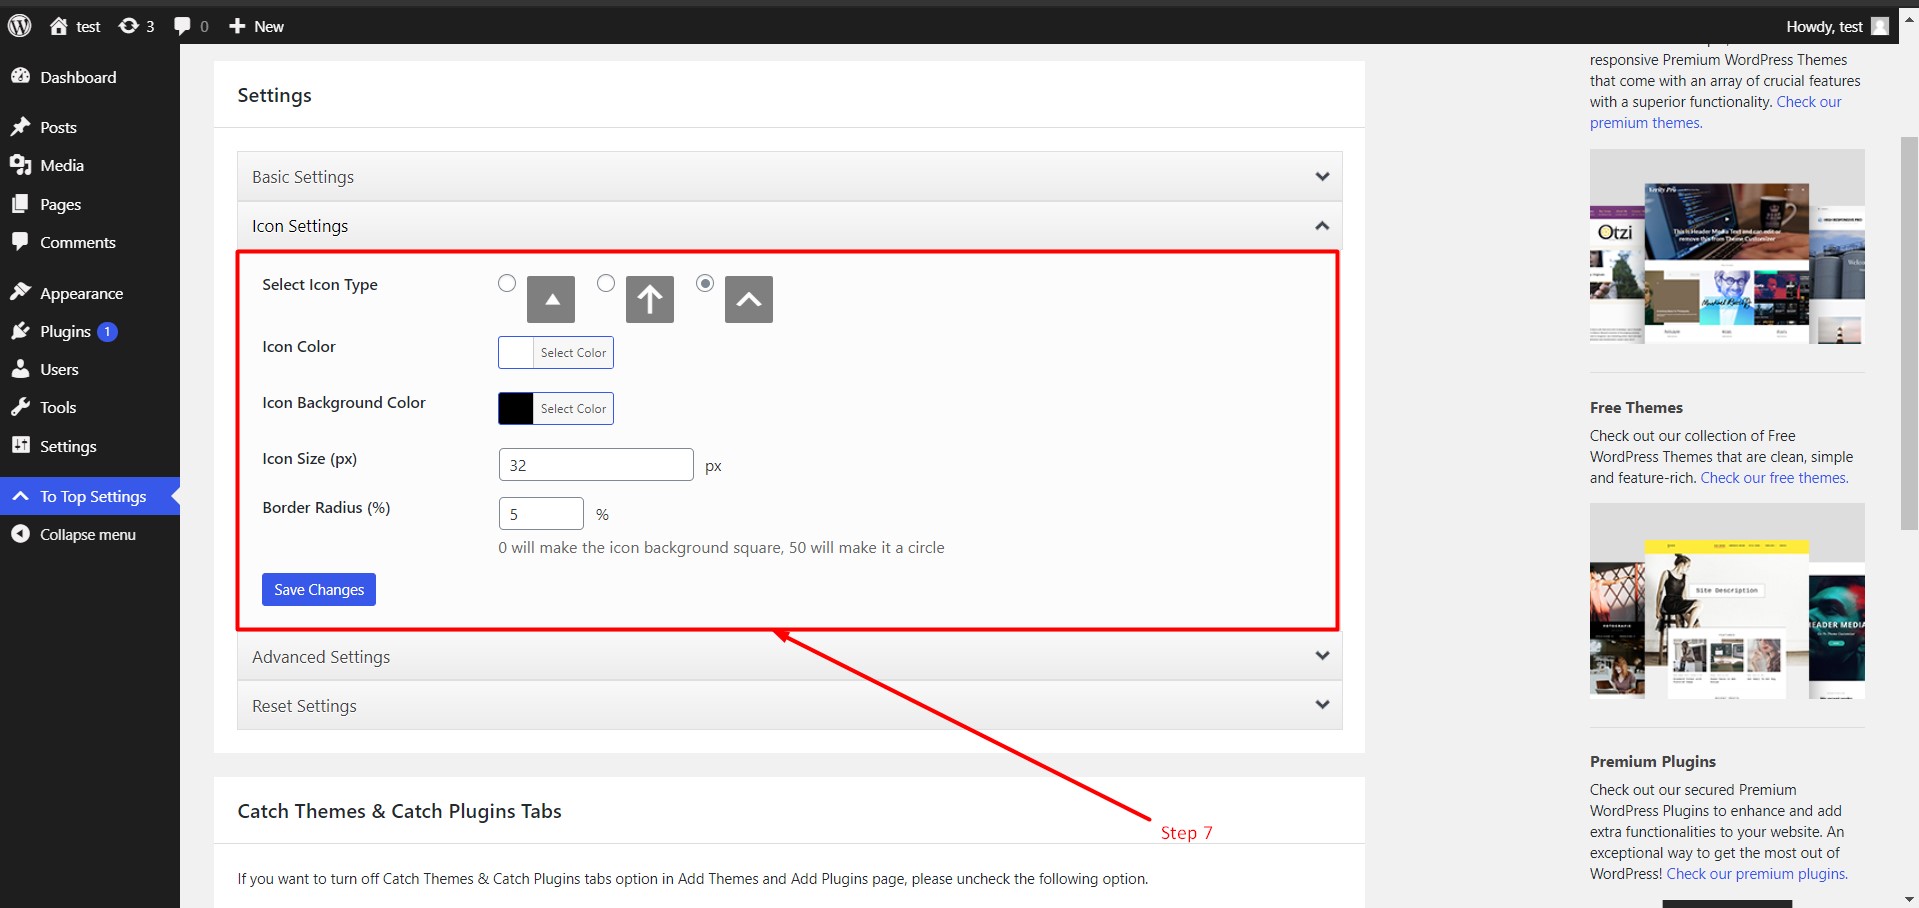The image size is (1919, 908).
Task: Click the Settings sliders icon in sidebar
Action: [x=20, y=445]
